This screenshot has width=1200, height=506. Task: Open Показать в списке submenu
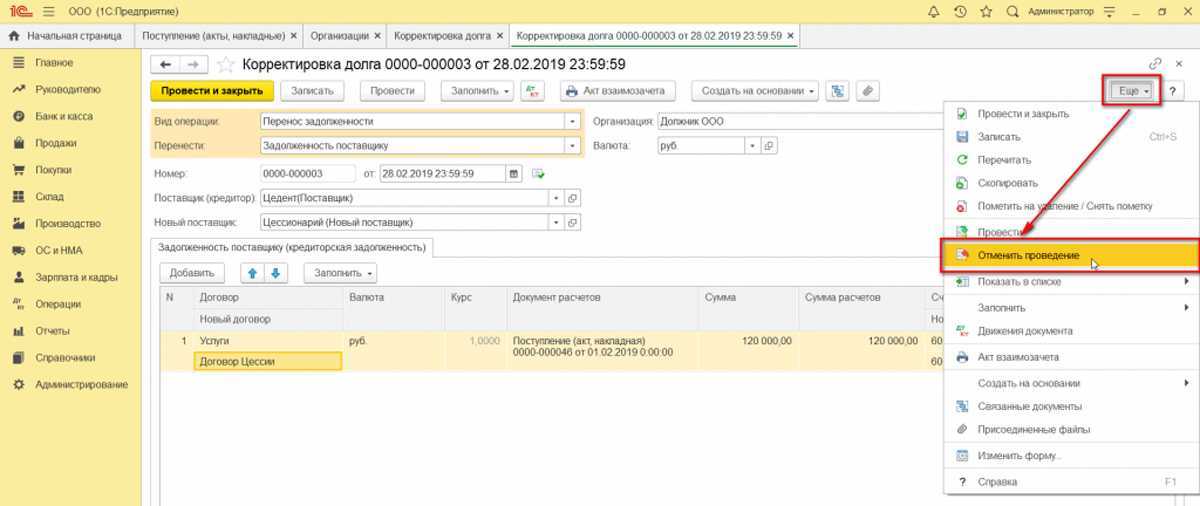[1070, 282]
